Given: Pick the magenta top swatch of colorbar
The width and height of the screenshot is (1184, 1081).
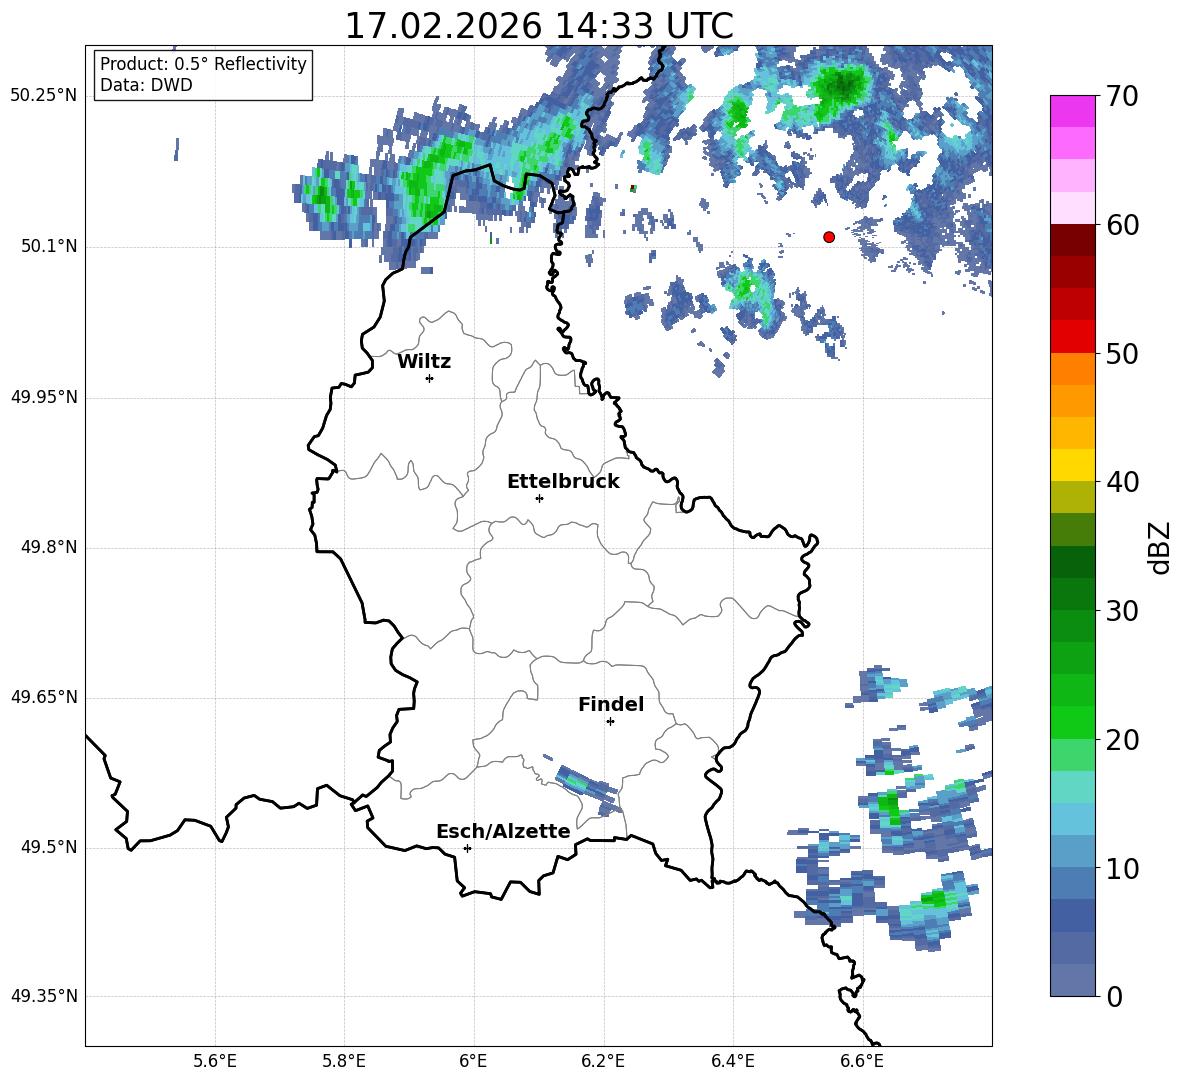Looking at the screenshot, I should 1072,112.
